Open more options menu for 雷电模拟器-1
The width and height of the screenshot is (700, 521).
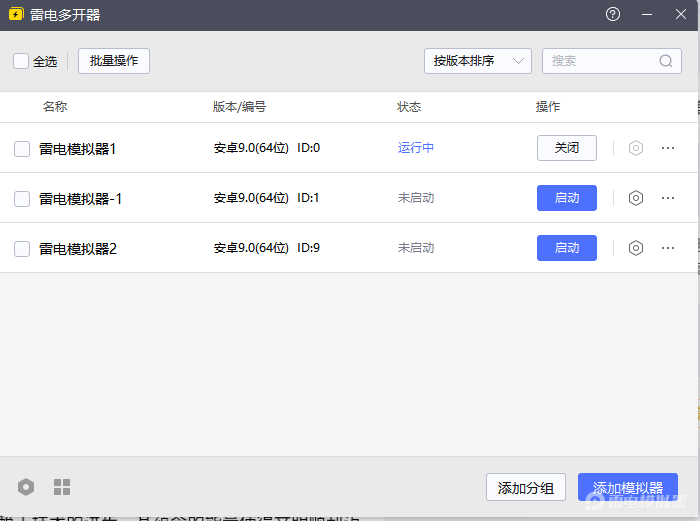coord(668,198)
